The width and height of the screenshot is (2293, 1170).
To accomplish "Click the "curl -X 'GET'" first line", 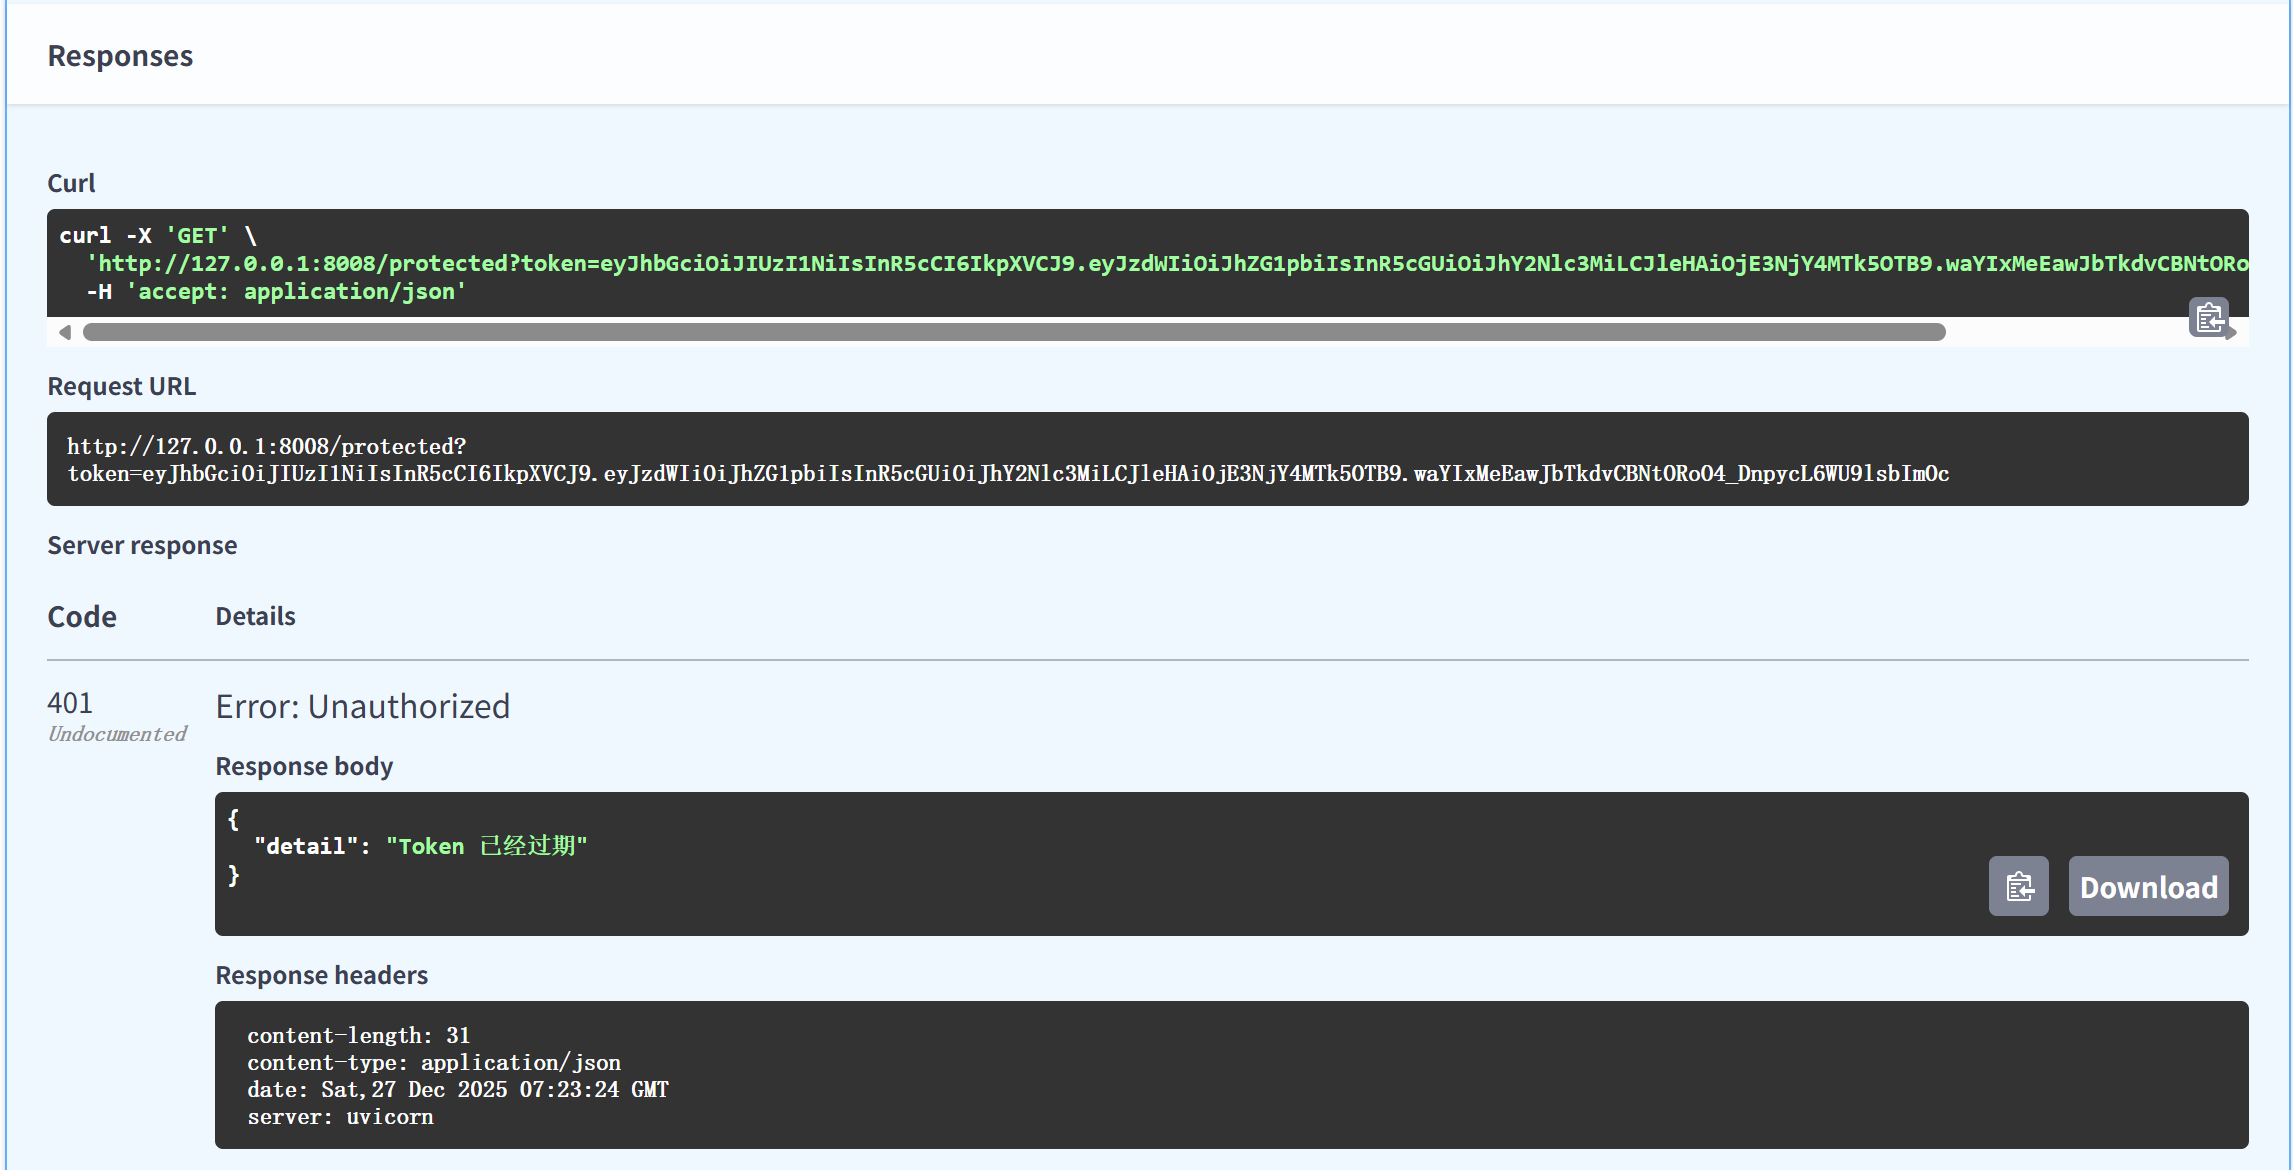I will 158,236.
